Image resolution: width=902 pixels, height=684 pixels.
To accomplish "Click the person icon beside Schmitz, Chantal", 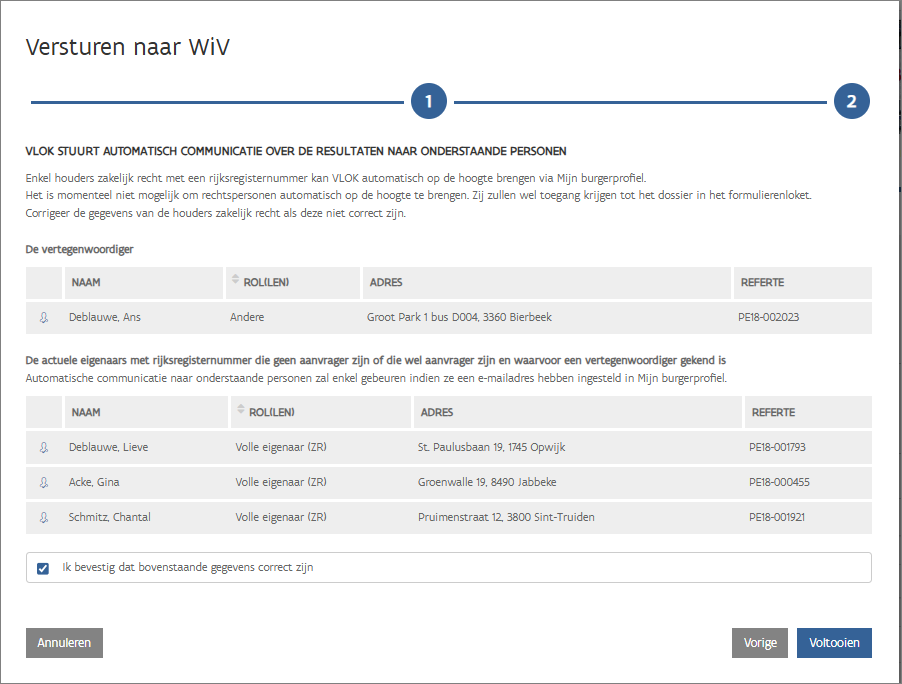I will 44,518.
